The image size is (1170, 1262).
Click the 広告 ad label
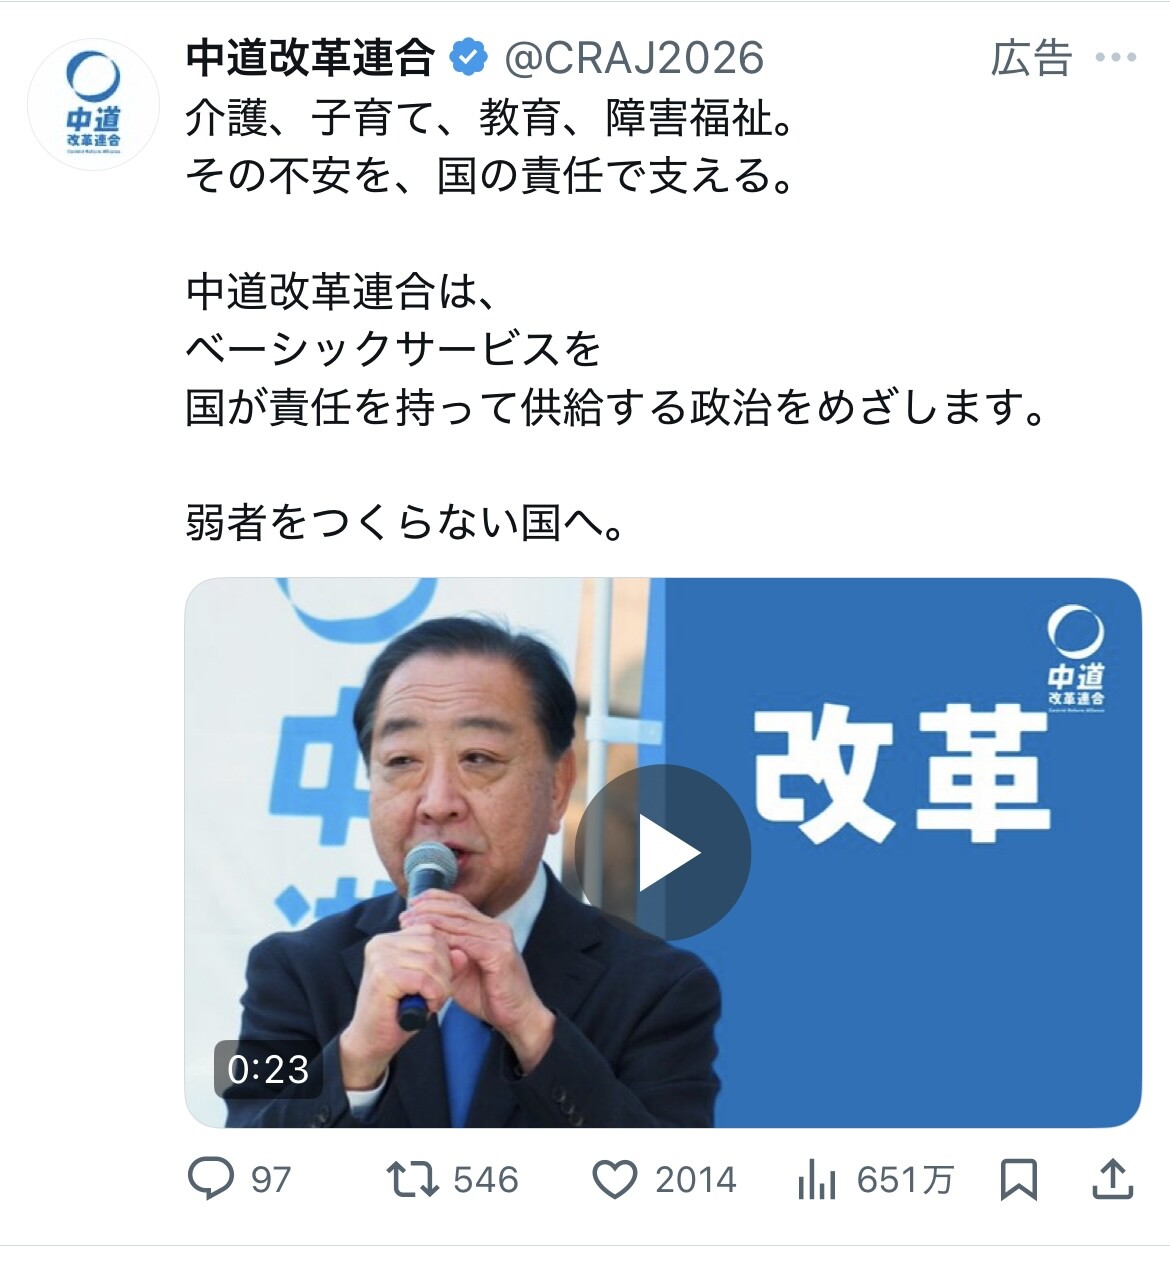pyautogui.click(x=1031, y=58)
